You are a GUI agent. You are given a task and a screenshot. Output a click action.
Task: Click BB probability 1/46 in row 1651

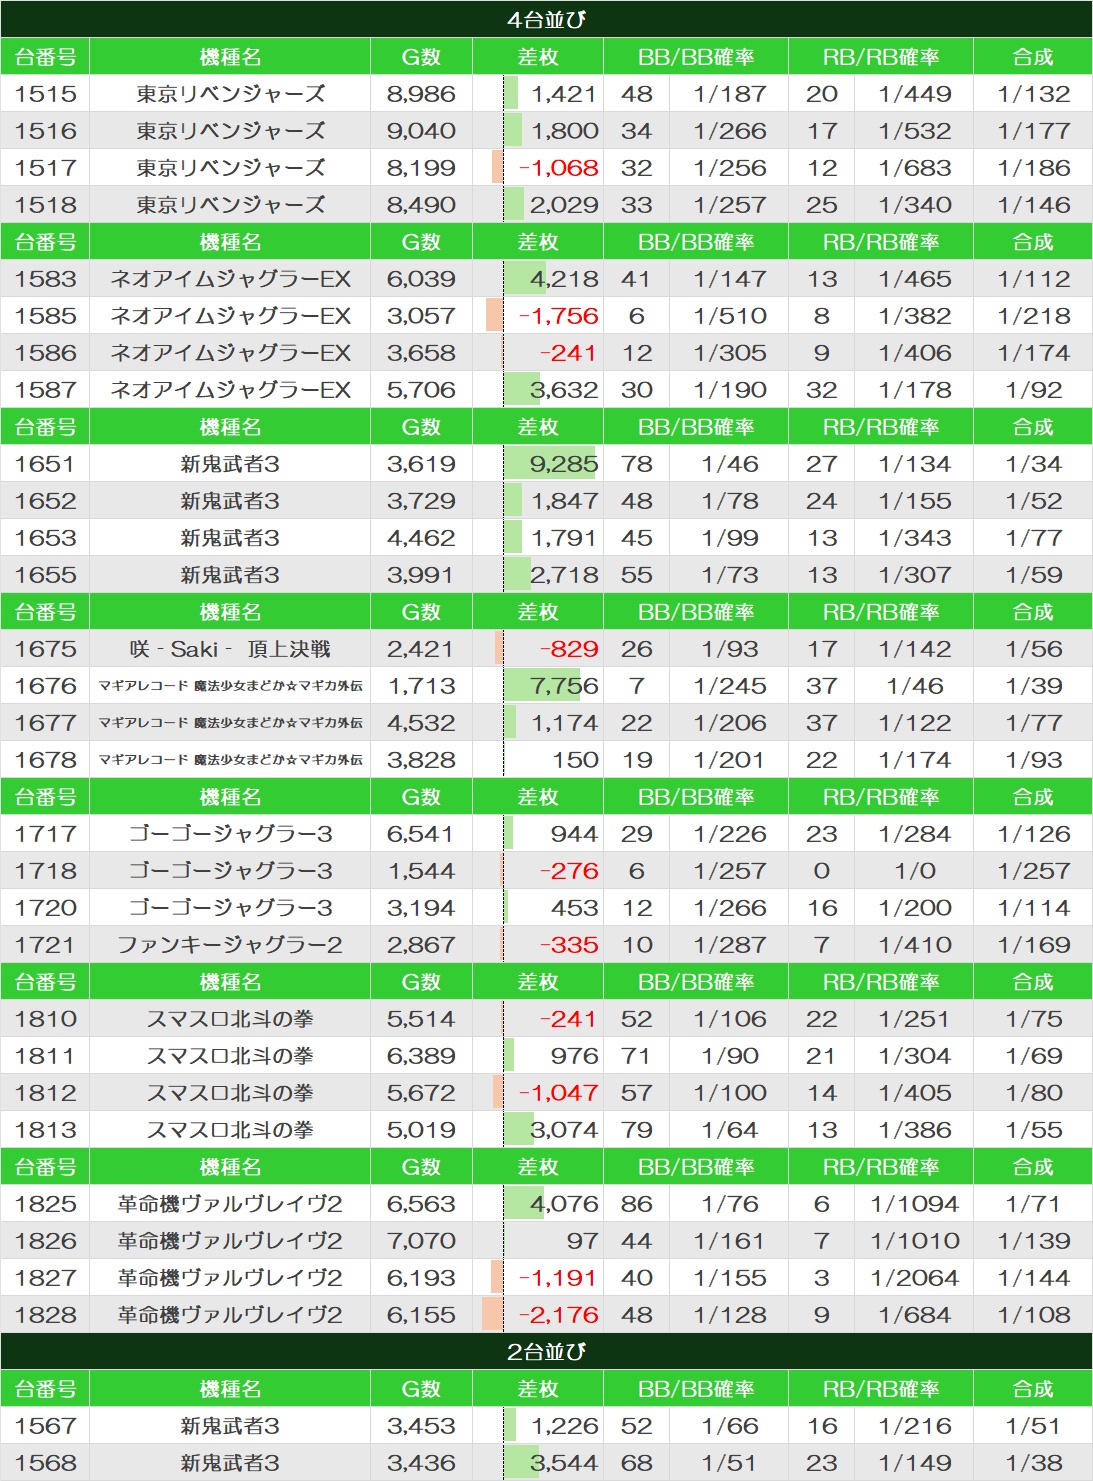tap(730, 464)
